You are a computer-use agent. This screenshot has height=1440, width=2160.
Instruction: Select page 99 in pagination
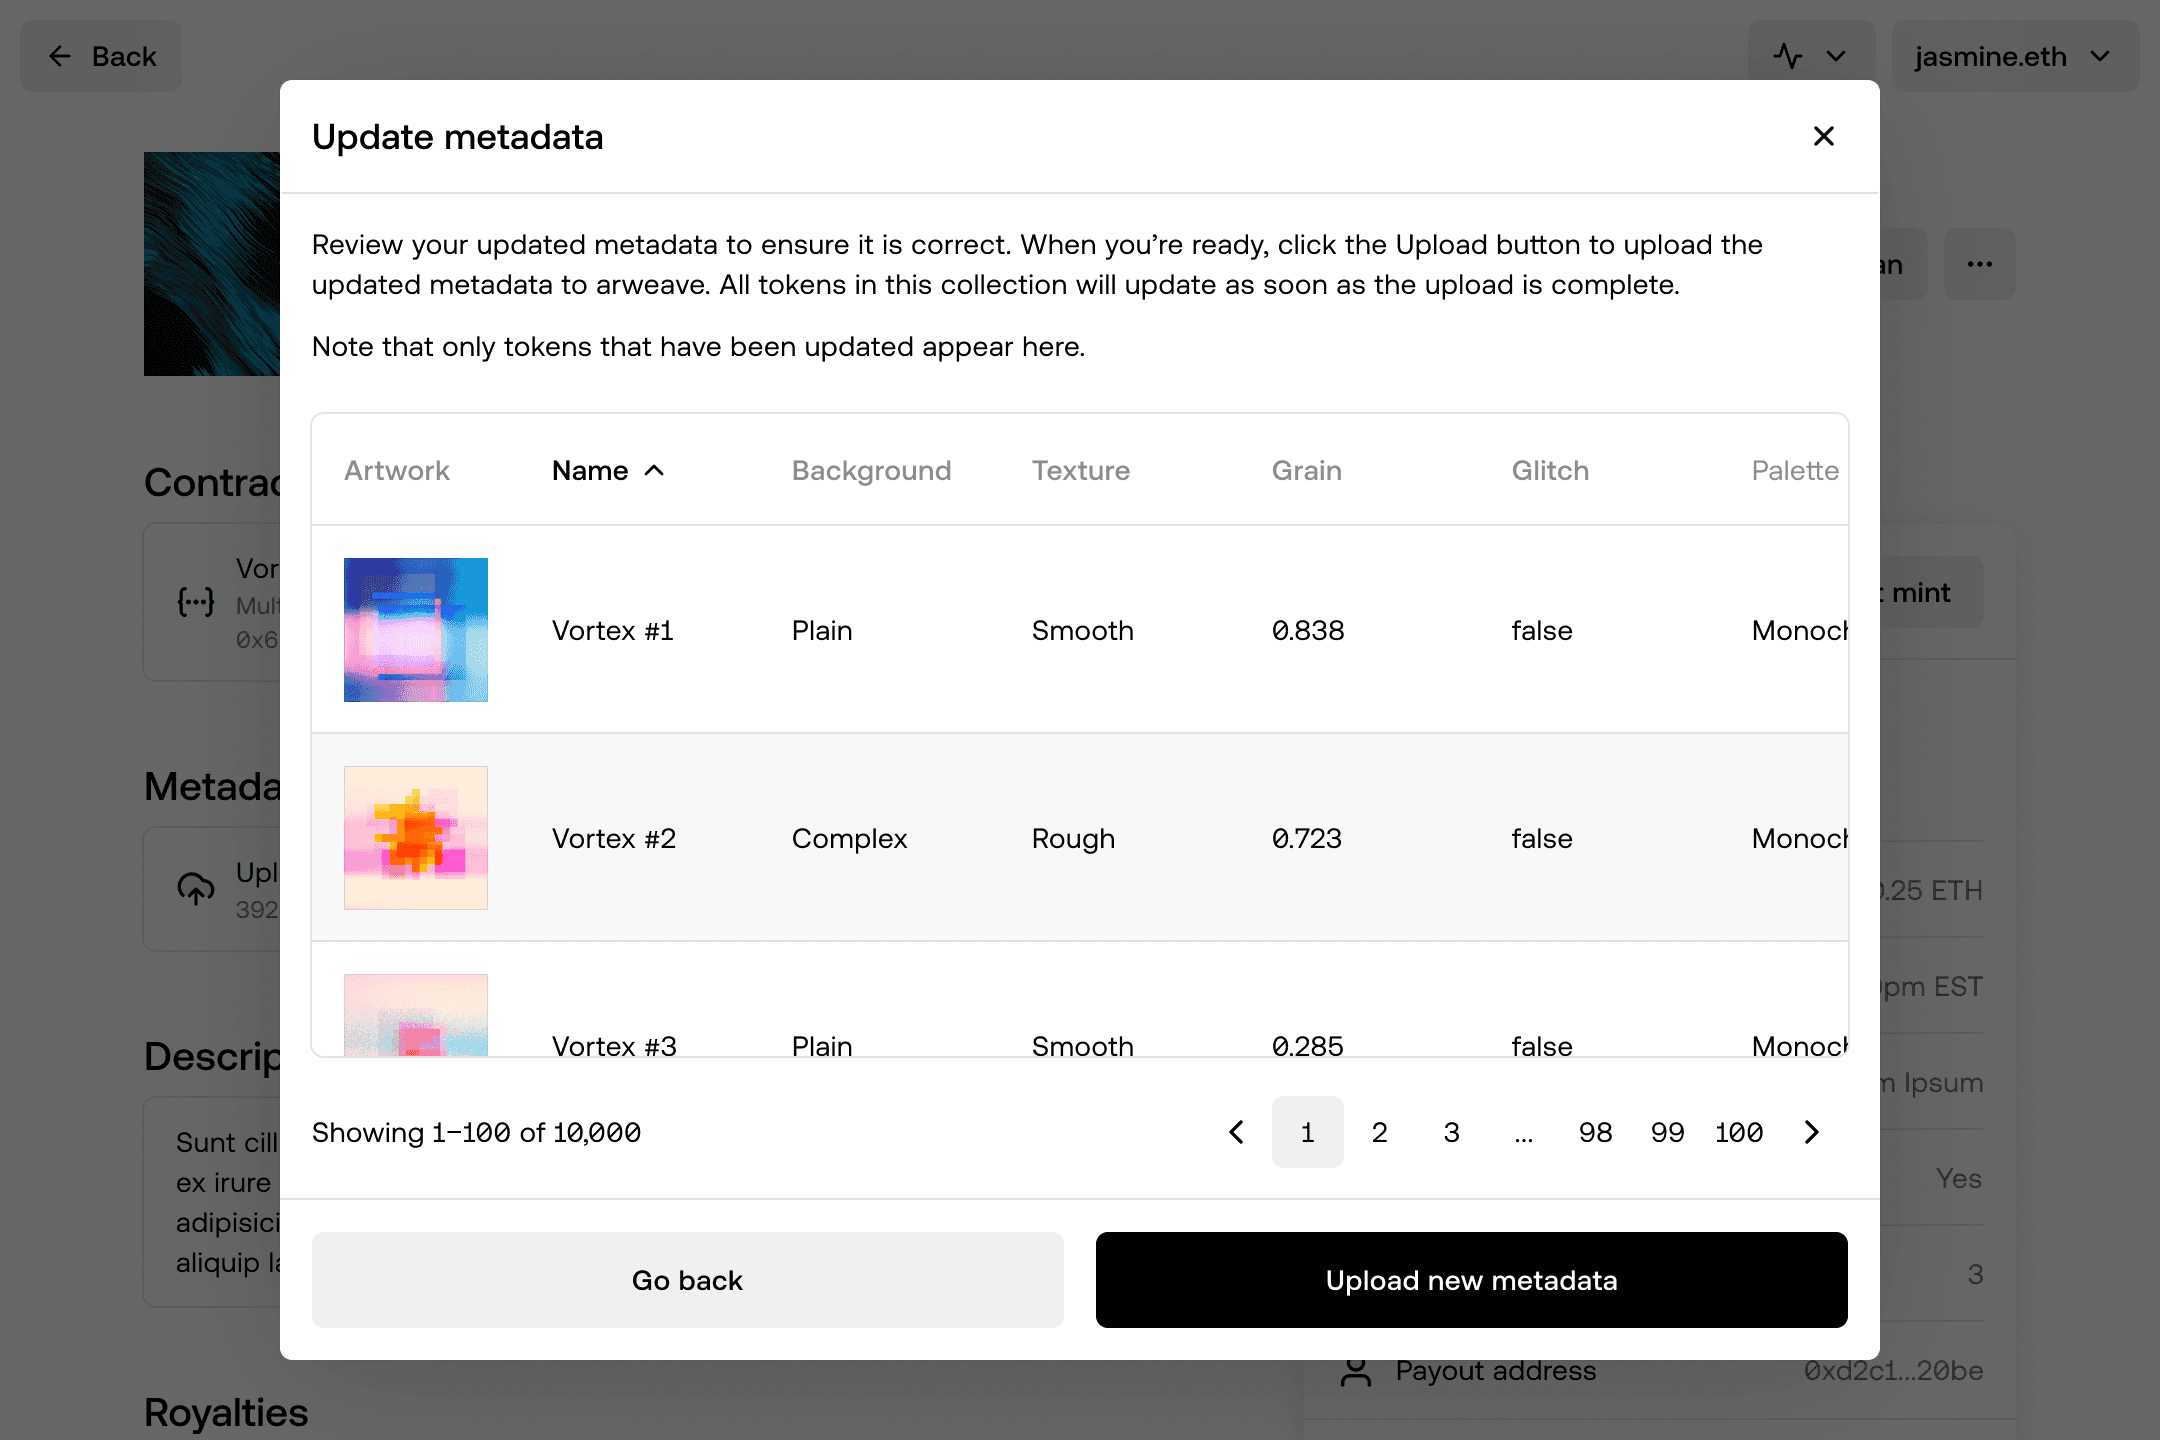(1667, 1132)
